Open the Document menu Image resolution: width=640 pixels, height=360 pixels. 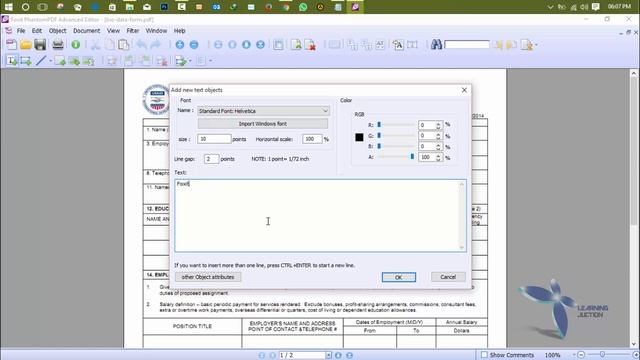tap(87, 31)
